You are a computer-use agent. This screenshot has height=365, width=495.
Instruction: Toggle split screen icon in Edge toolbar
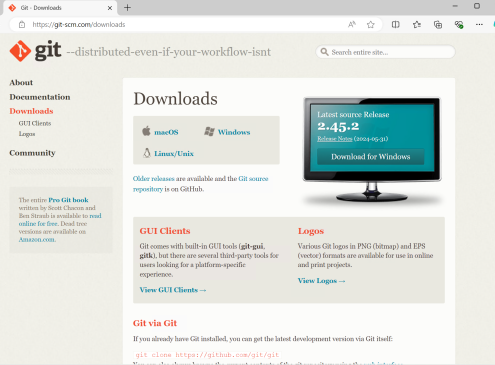[395, 24]
